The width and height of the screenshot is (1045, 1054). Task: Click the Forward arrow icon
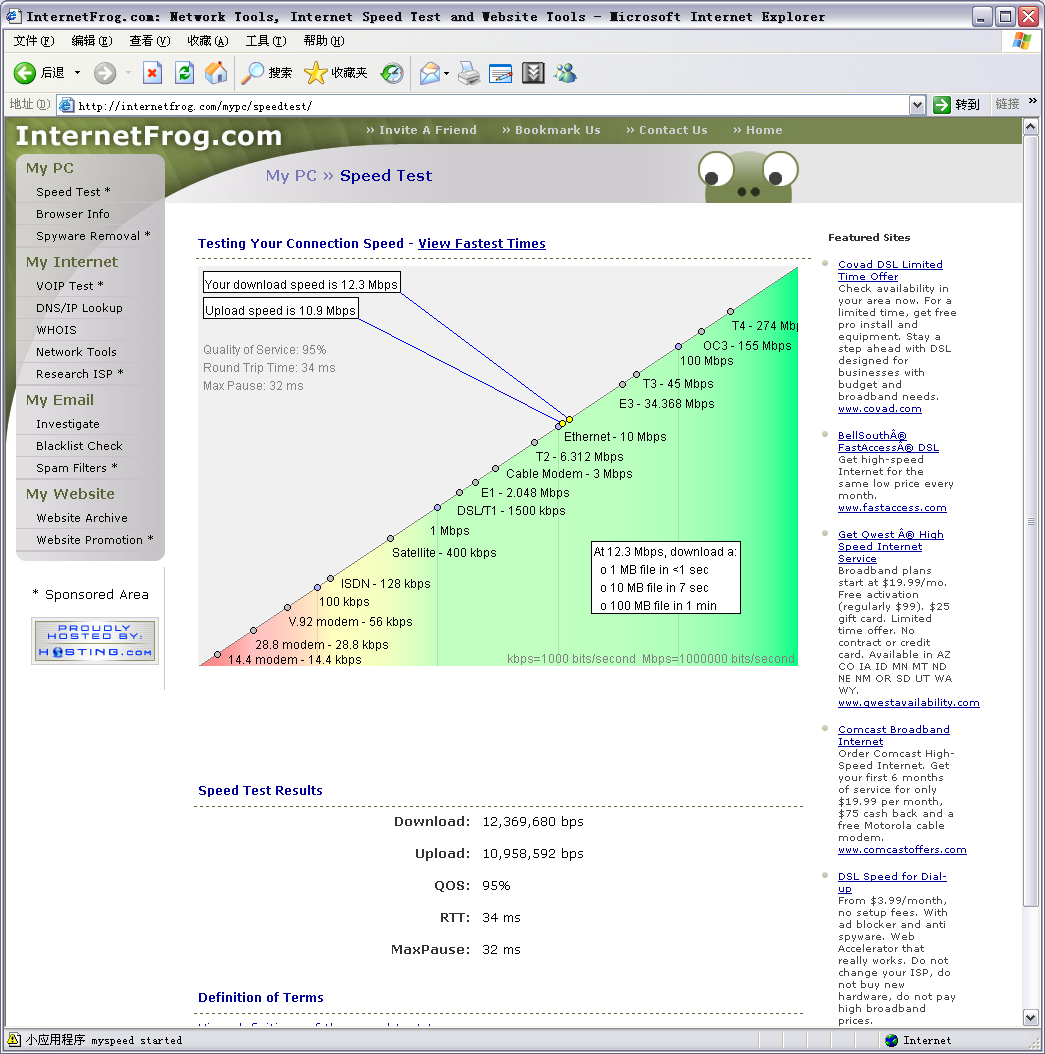[x=104, y=73]
